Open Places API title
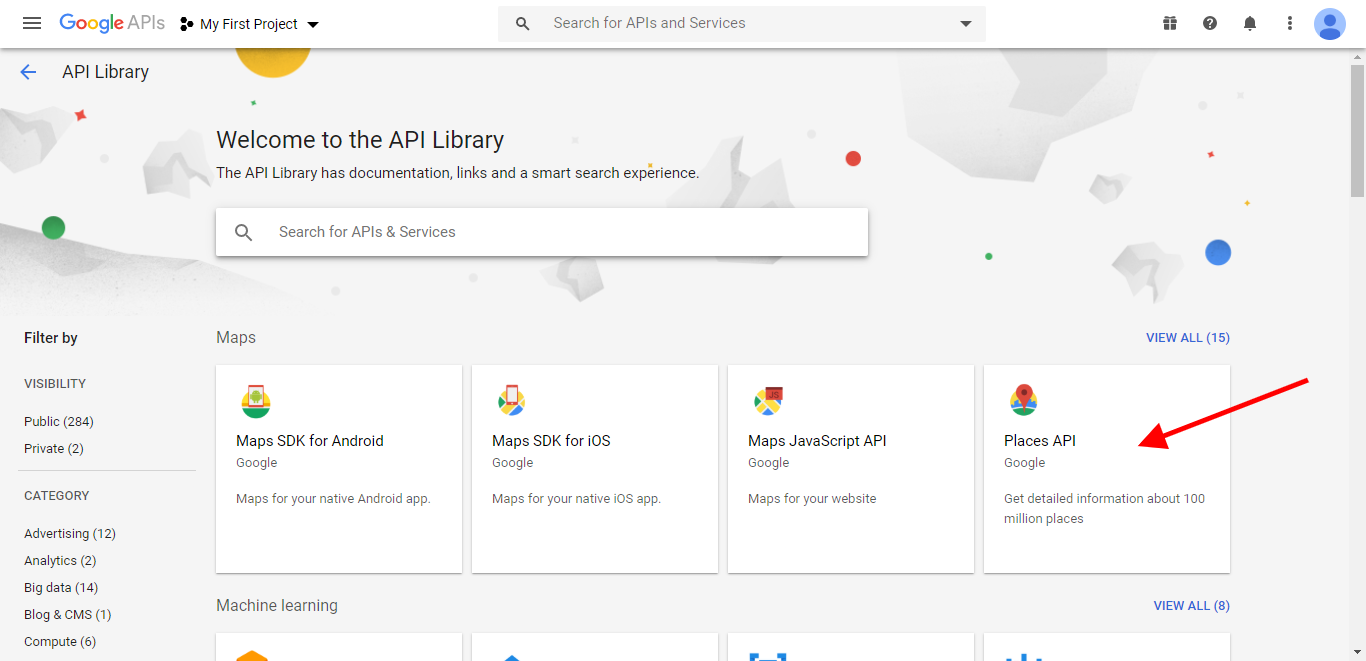 (1040, 441)
